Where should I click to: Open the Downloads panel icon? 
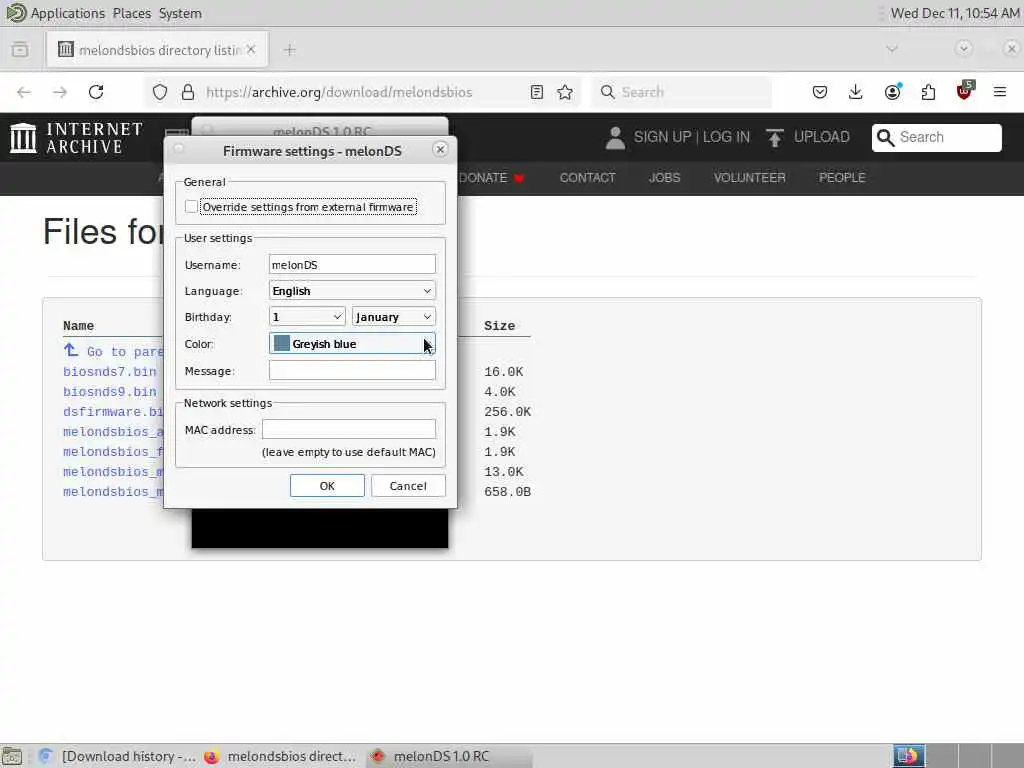(x=856, y=92)
